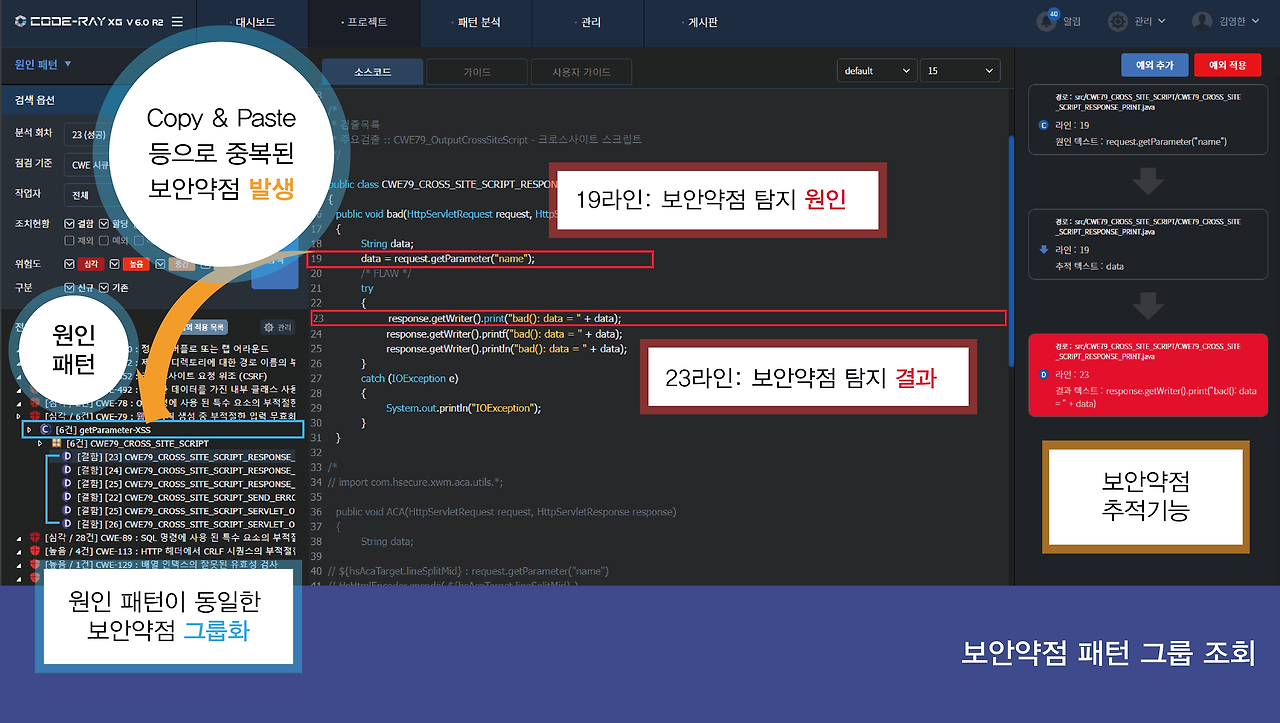Viewport: 1280px width, 723px height.
Task: Open the default theme dropdown
Action: pos(877,71)
